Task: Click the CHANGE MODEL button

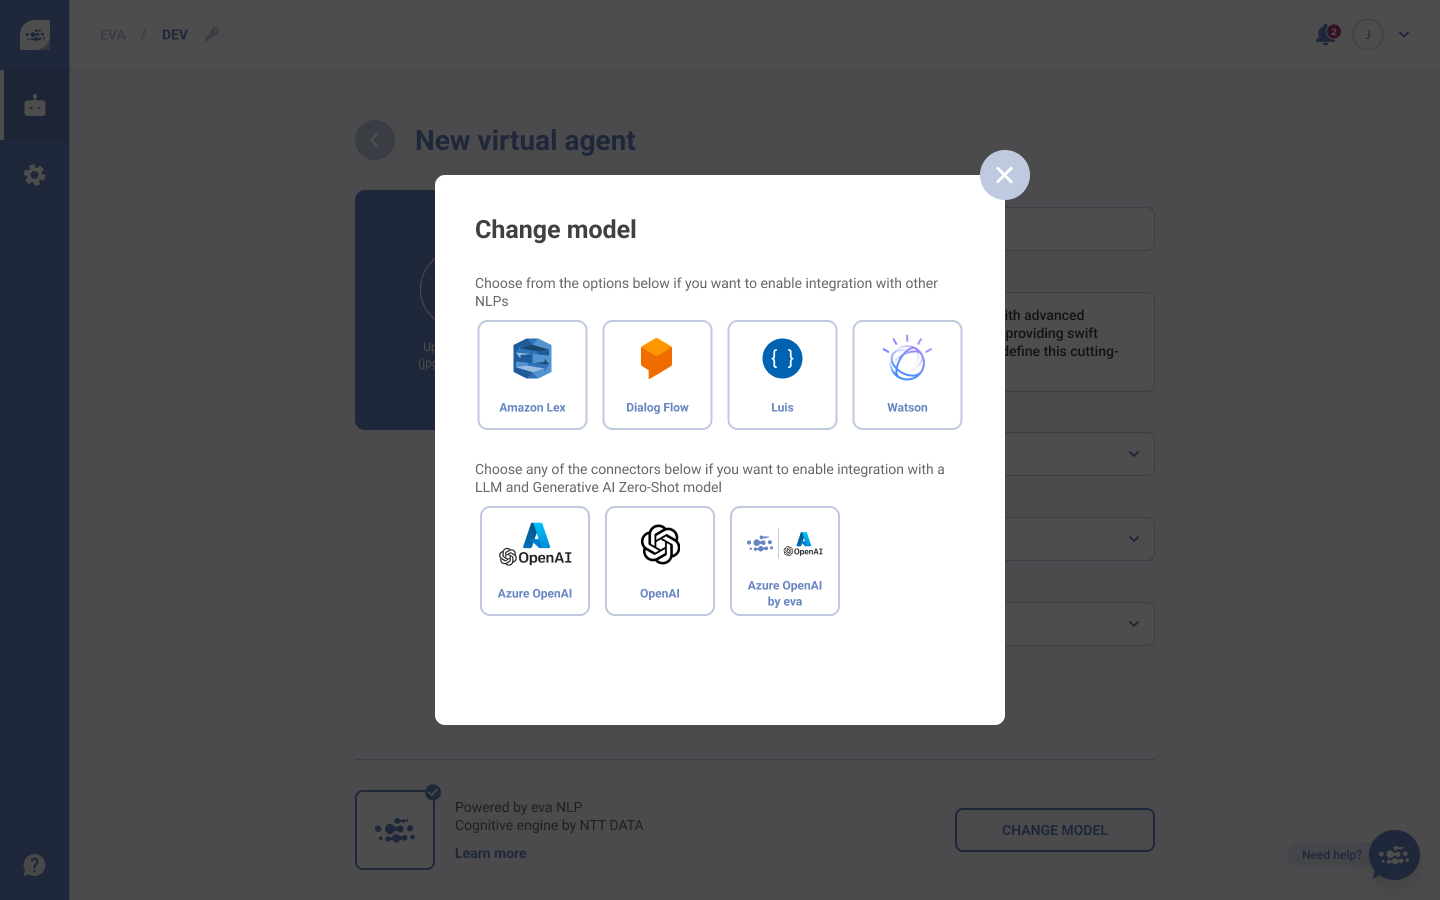Action: click(1055, 830)
